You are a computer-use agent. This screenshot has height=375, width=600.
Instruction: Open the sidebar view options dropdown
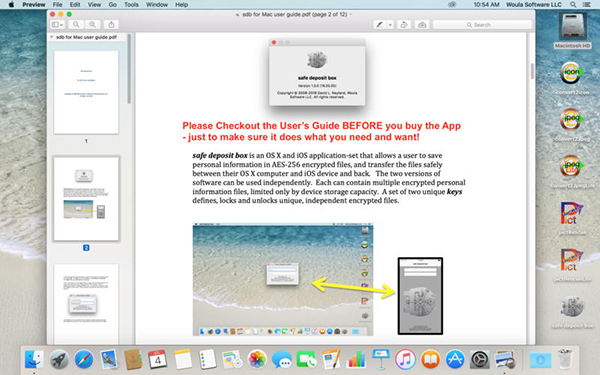click(57, 24)
